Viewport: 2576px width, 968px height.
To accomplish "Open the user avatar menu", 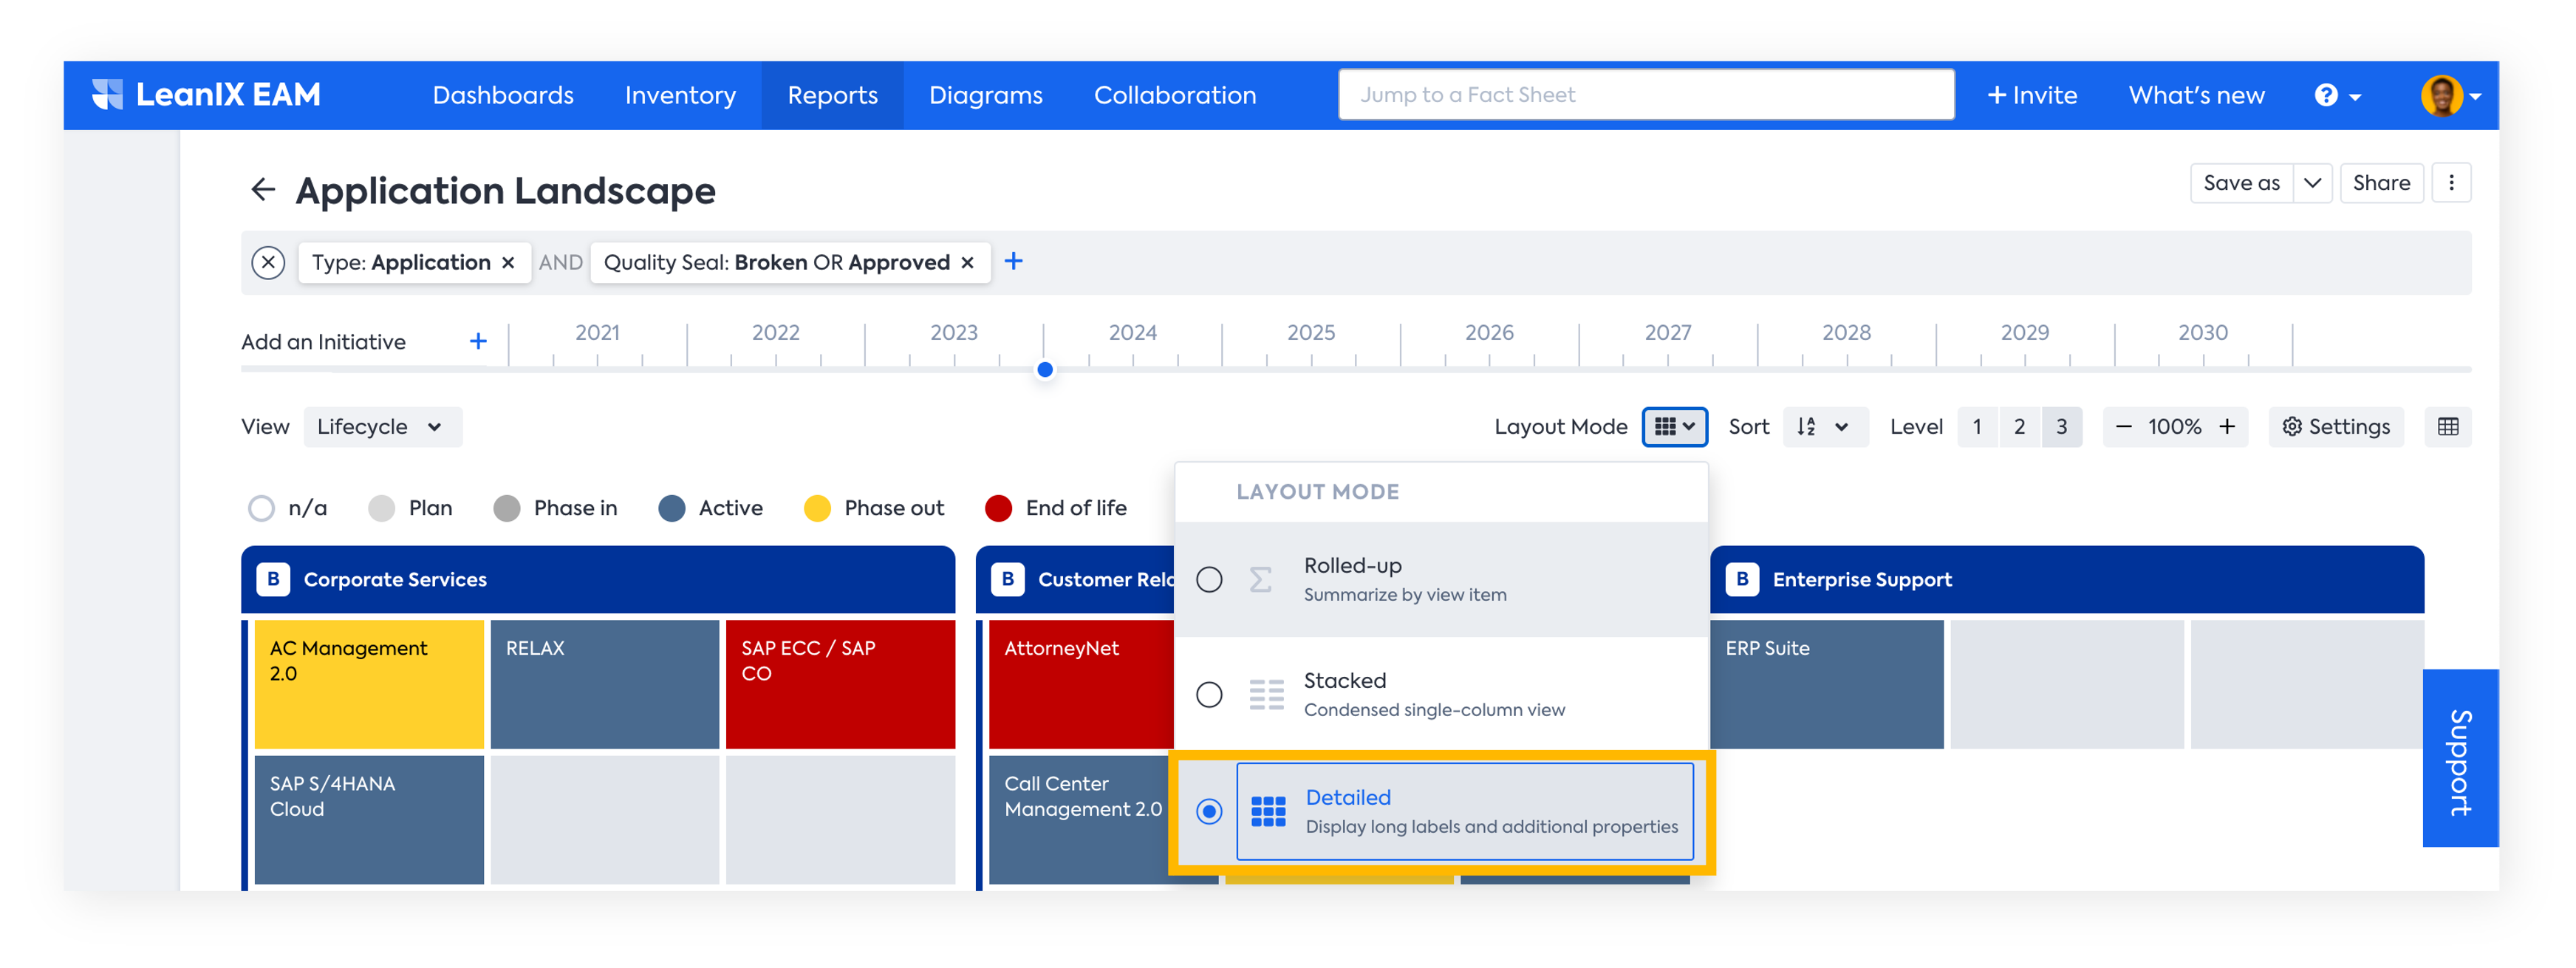I will point(2450,95).
